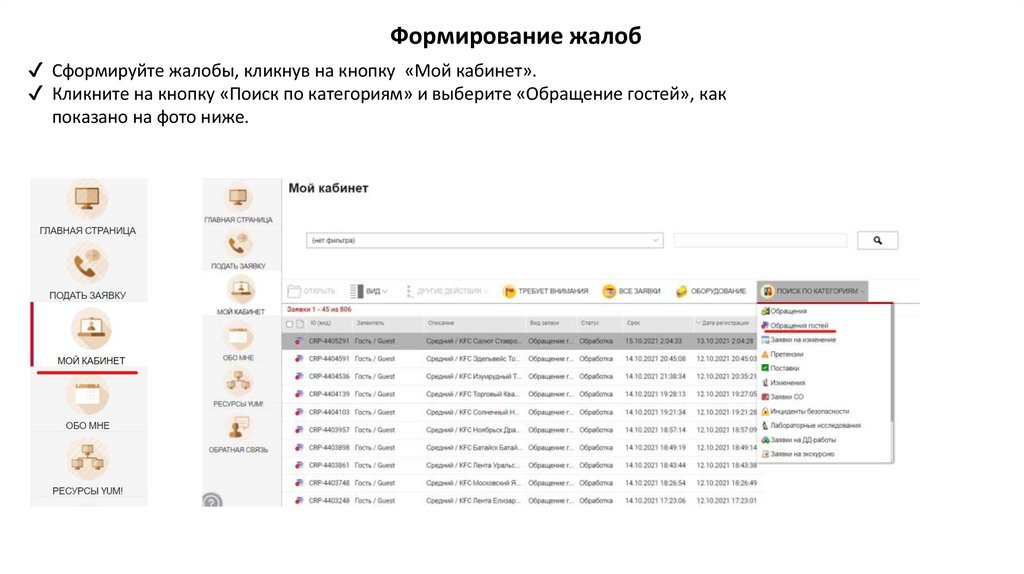Open request CRP-4405291 row
This screenshot has height=574, width=1024.
[x=520, y=341]
